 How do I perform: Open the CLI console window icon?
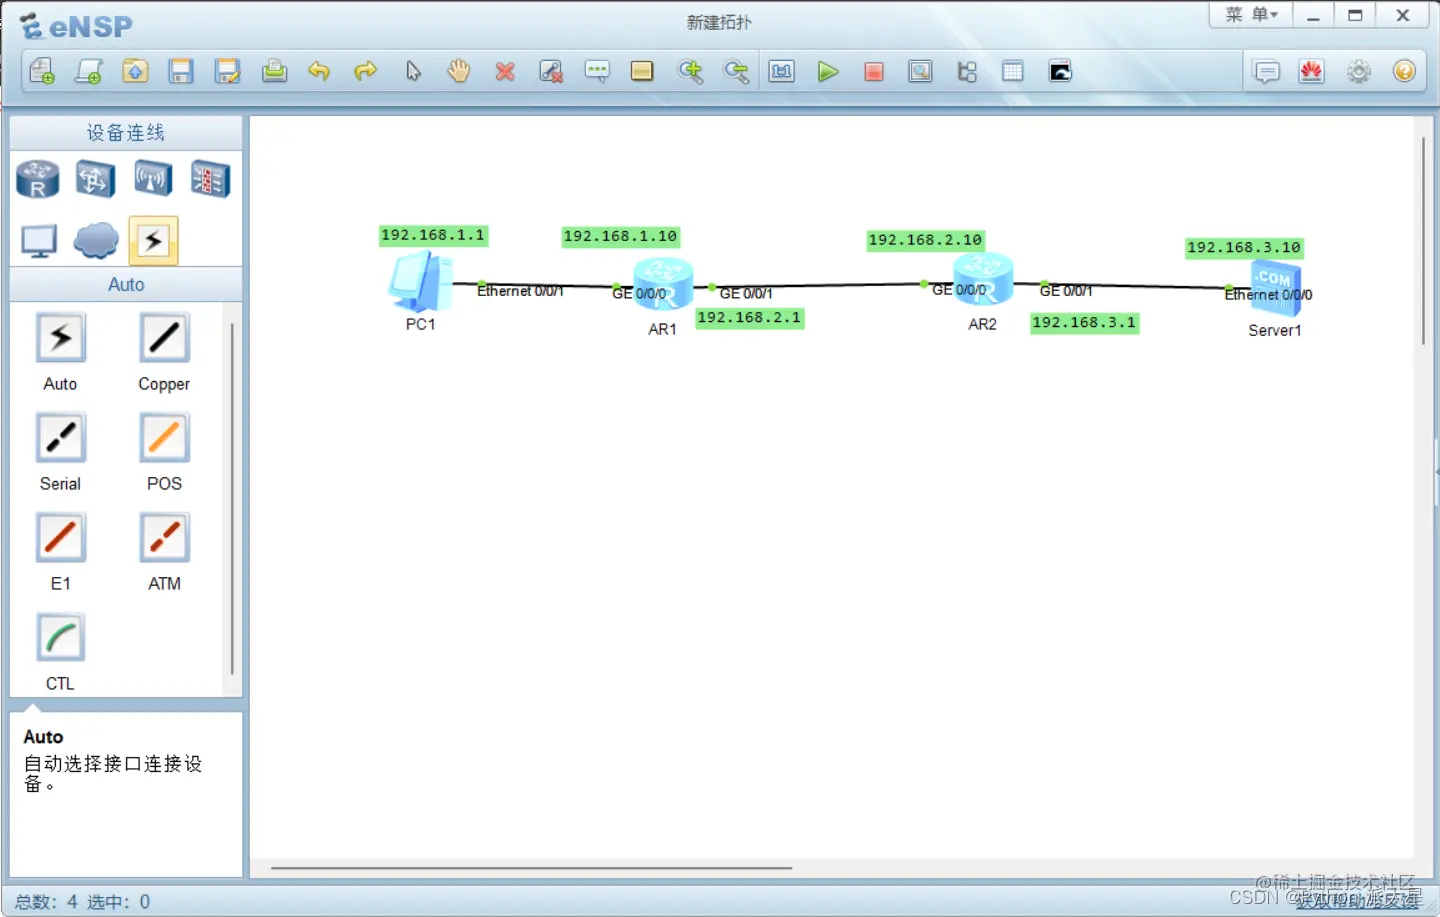(1060, 71)
